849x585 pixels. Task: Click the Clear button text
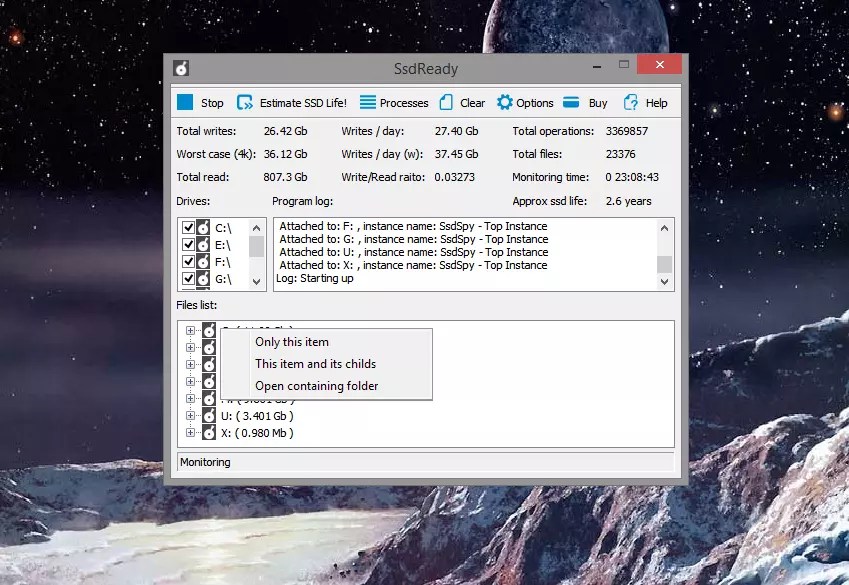pos(472,103)
